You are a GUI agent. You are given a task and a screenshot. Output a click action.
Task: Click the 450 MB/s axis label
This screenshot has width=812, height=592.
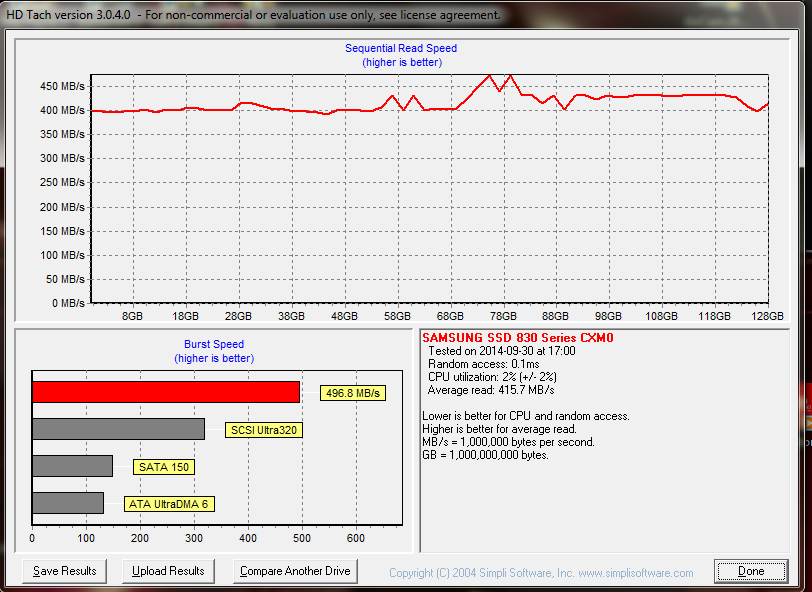(62, 86)
